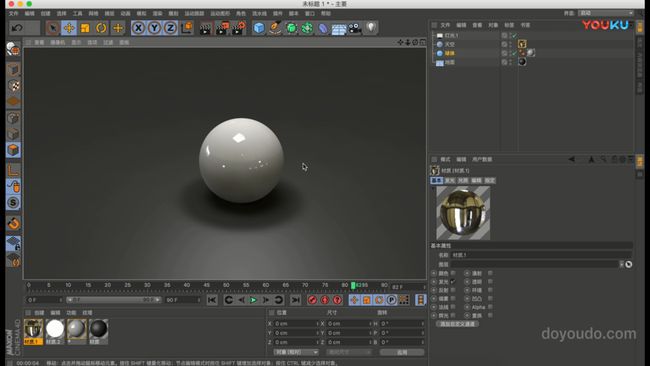Click the preview range slider bar
Viewport: 650px width, 366px height.
[x=114, y=300]
